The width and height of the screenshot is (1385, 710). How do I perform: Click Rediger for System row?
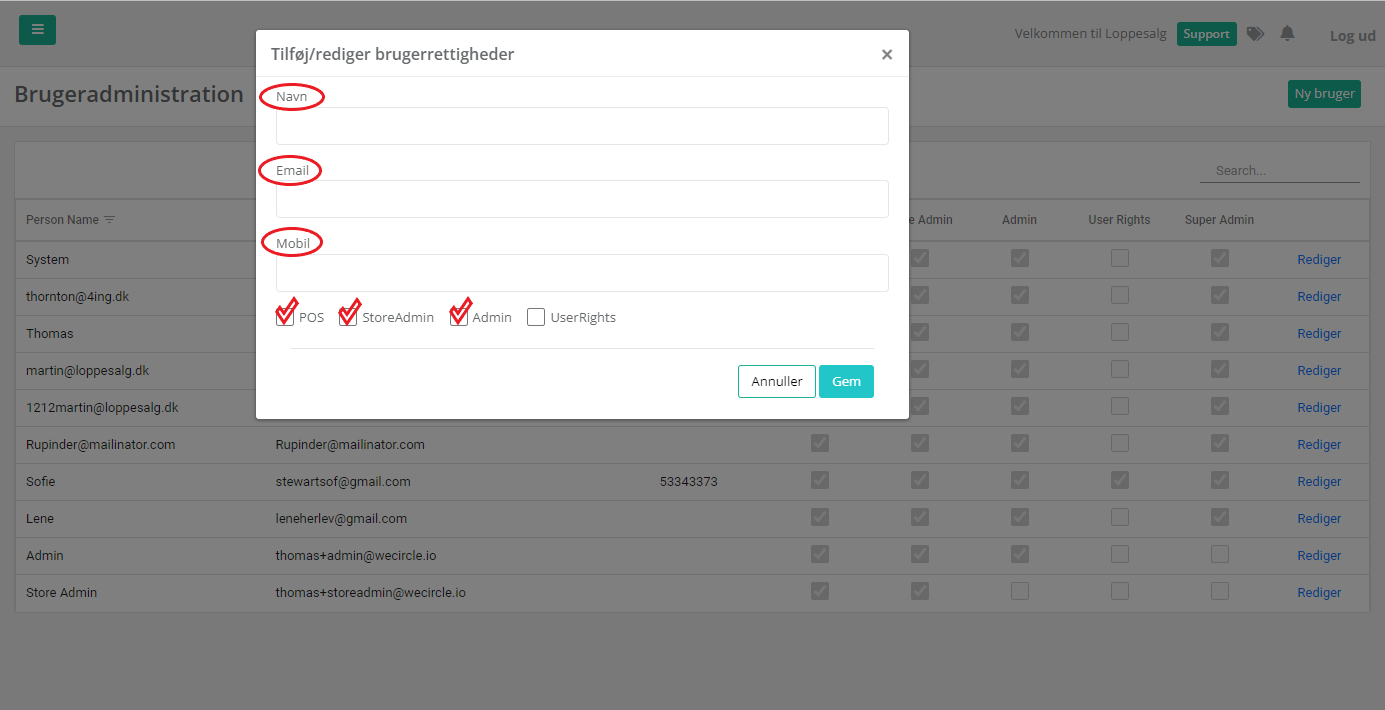tap(1319, 259)
